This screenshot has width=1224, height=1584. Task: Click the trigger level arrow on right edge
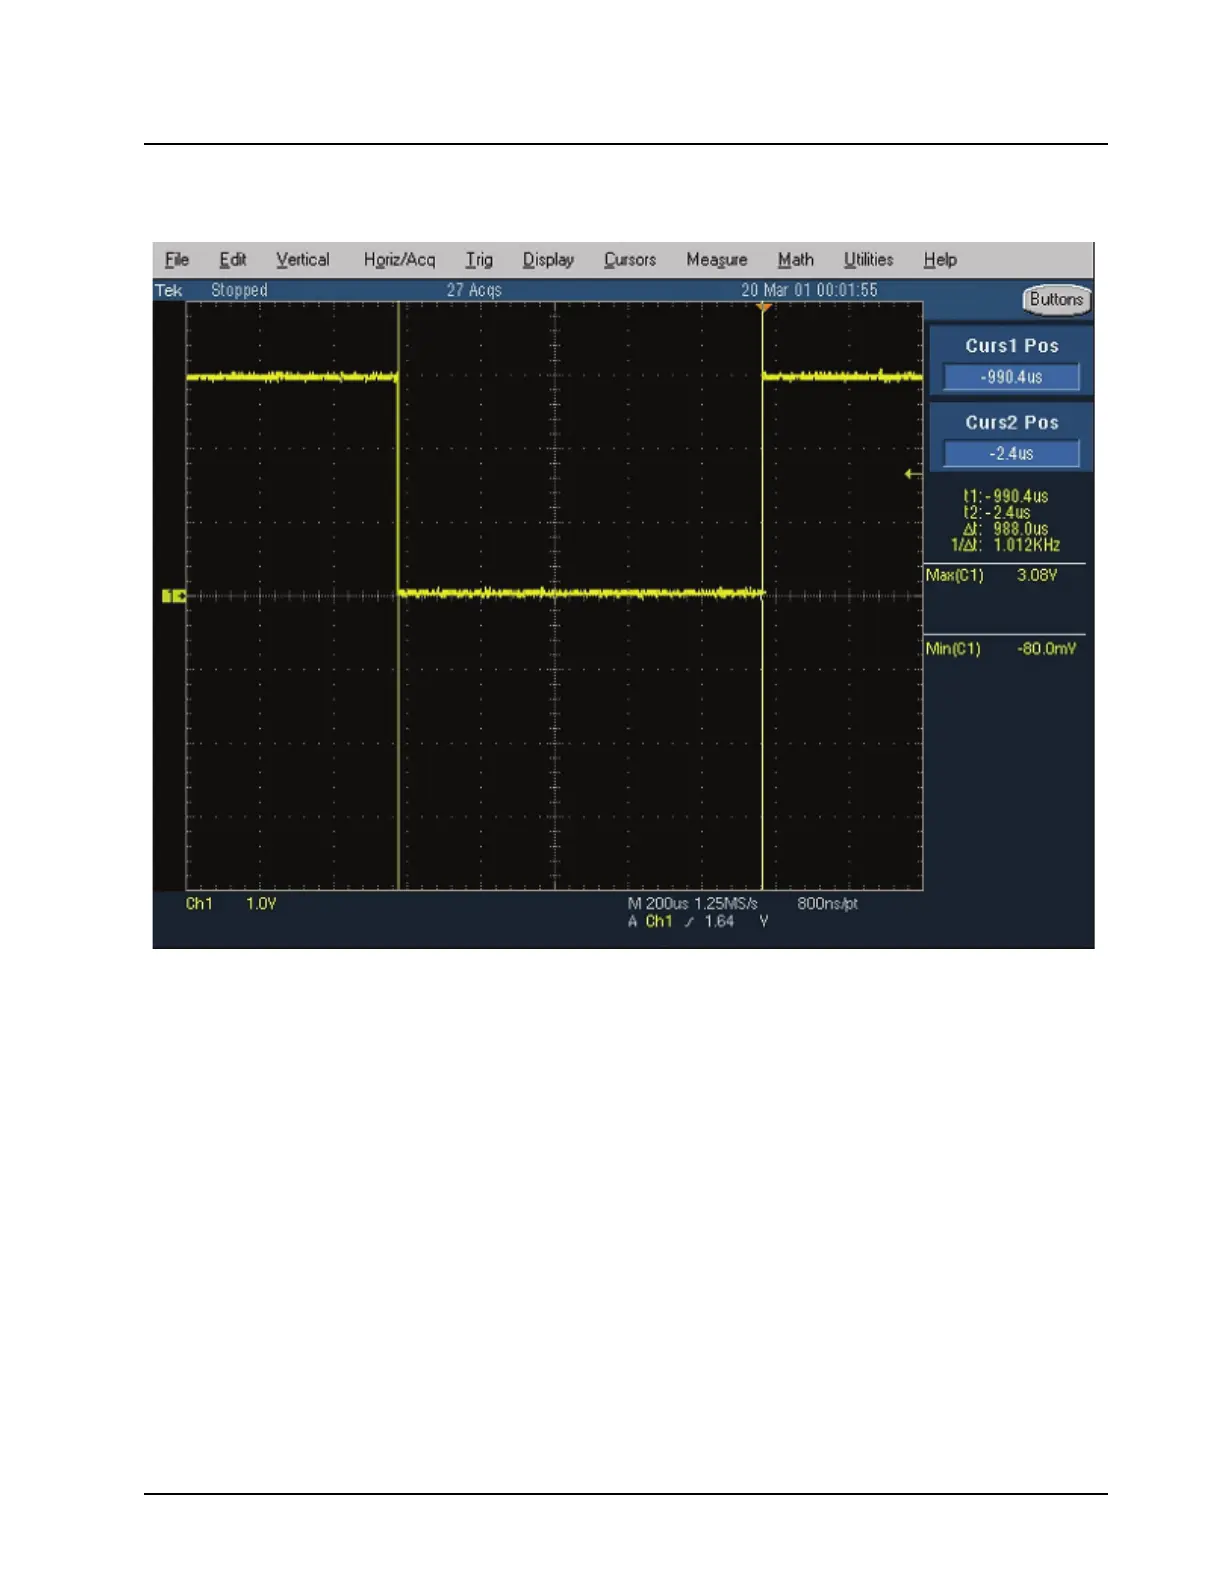pyautogui.click(x=913, y=474)
